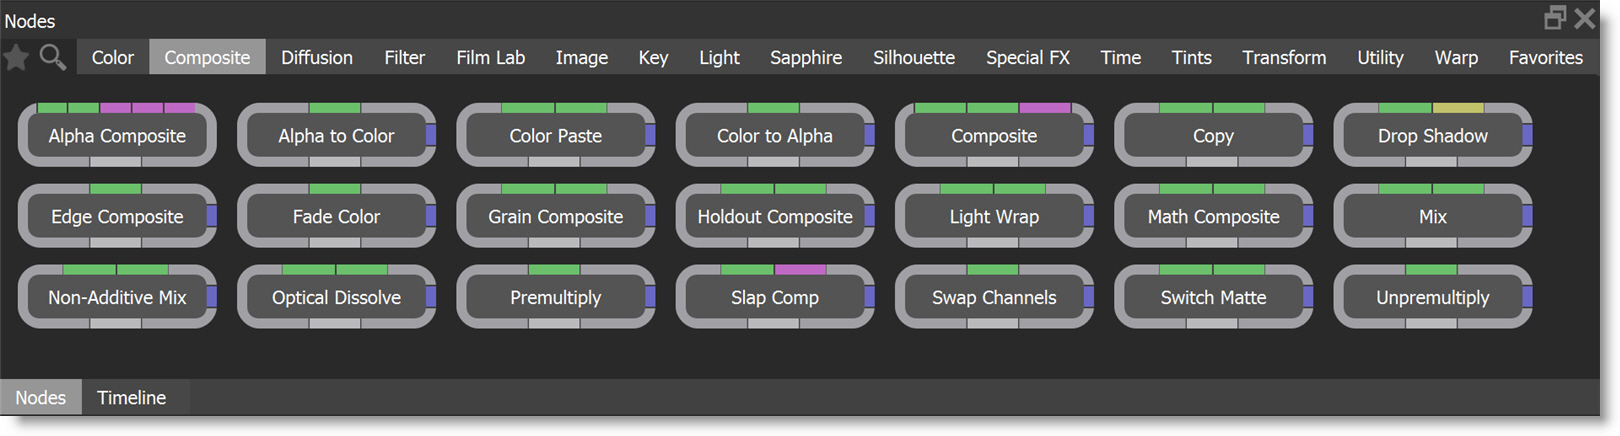Pick the Drop Shadow node

pyautogui.click(x=1432, y=136)
